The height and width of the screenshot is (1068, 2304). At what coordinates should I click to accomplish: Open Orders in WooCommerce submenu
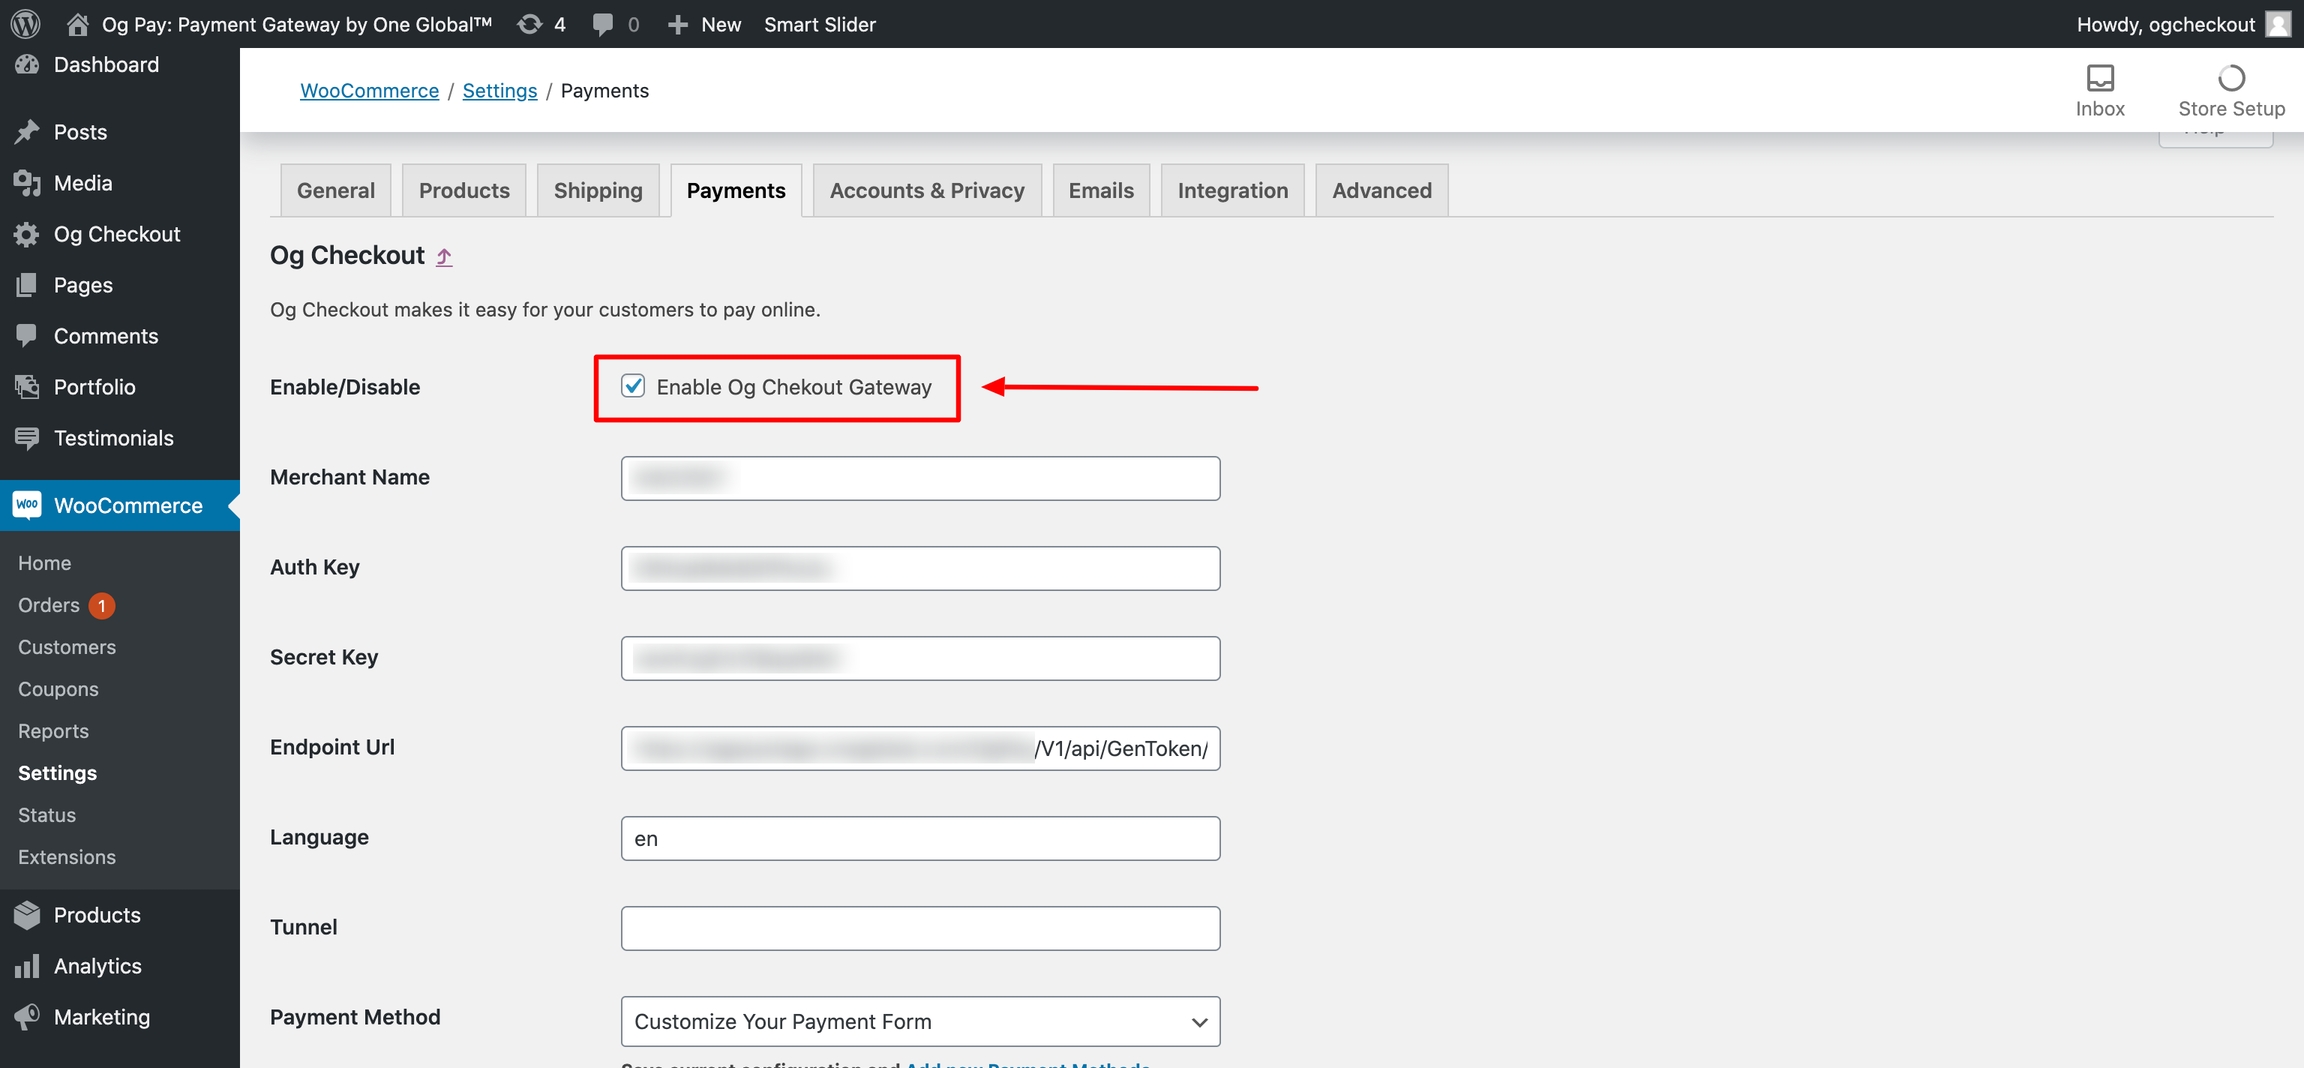click(49, 605)
